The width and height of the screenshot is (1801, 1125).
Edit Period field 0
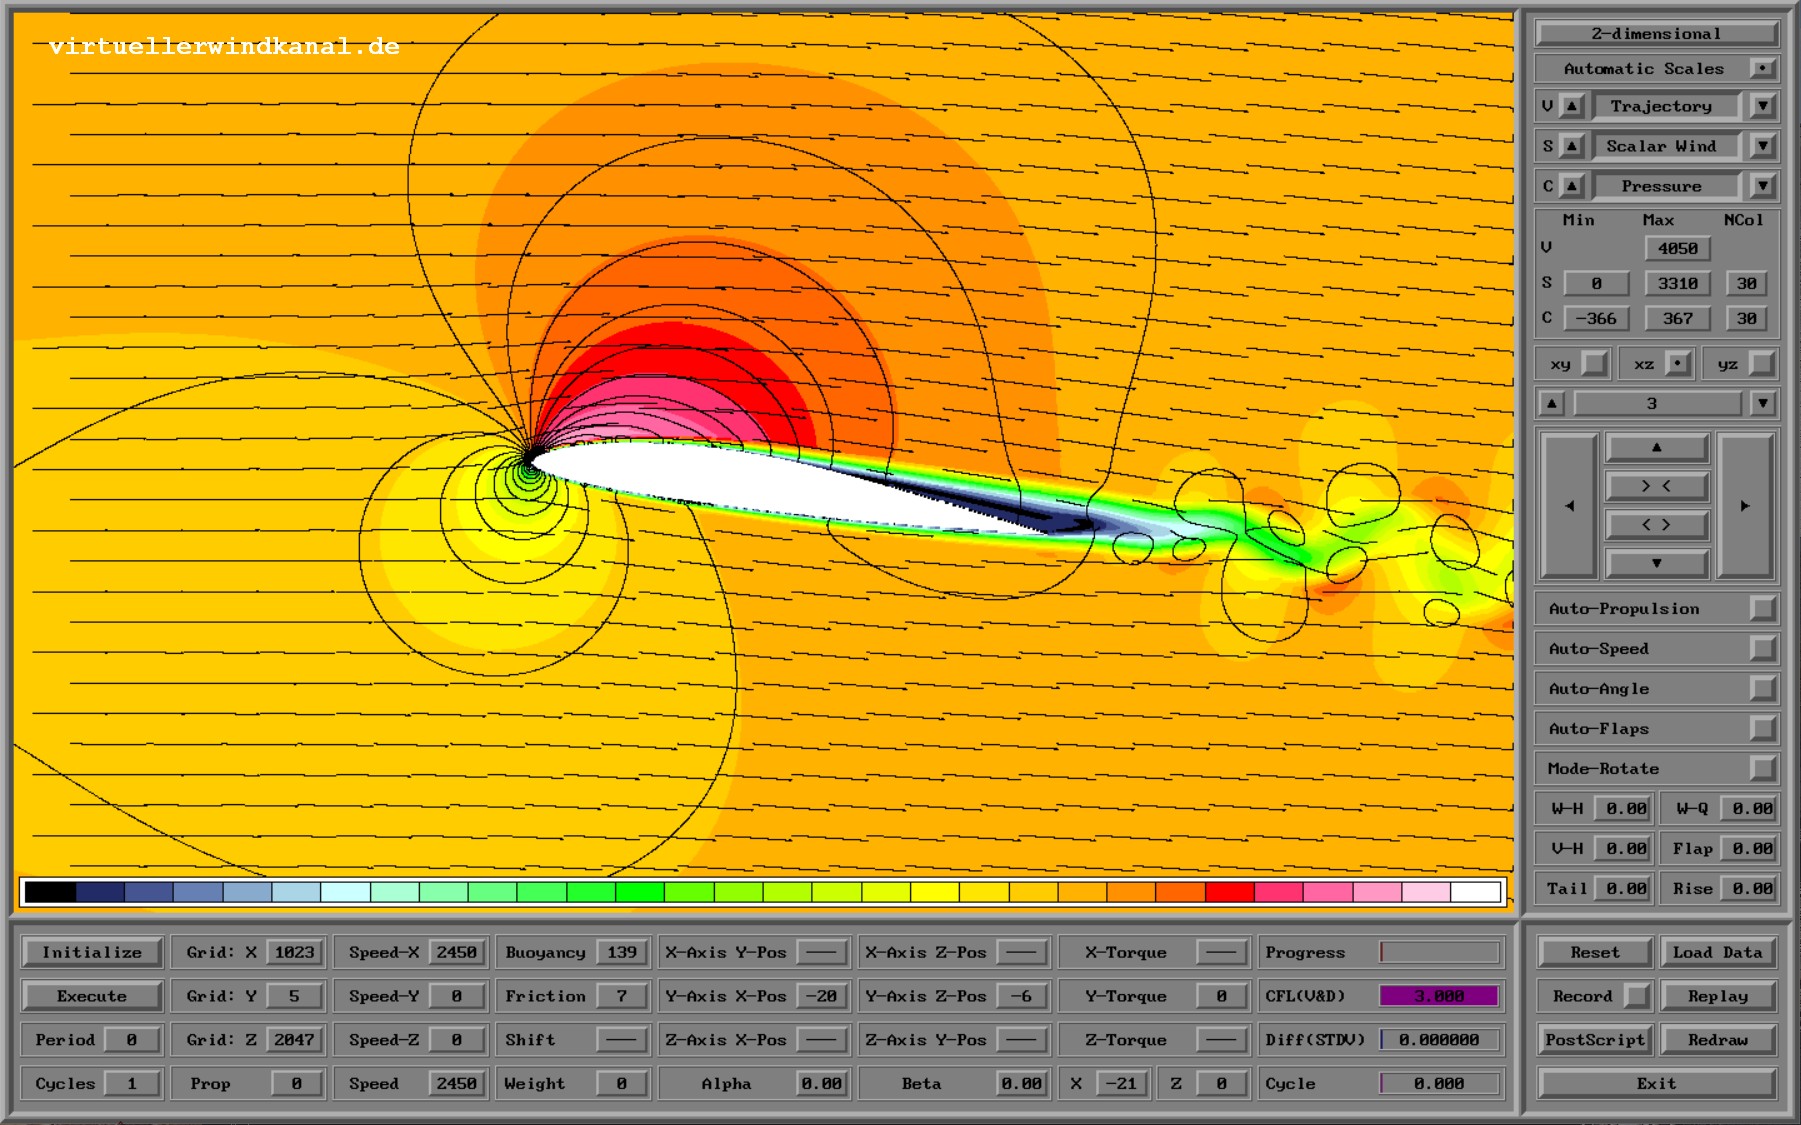click(x=131, y=1039)
